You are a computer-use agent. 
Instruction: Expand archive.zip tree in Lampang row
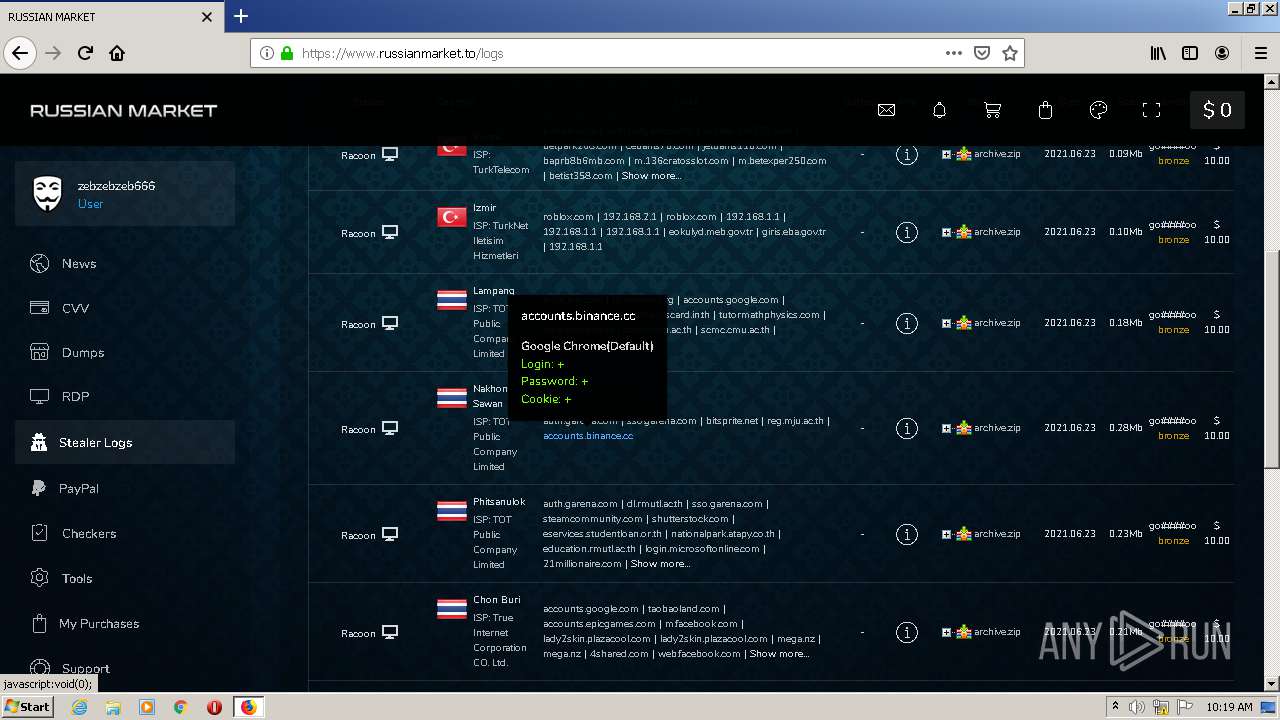946,323
